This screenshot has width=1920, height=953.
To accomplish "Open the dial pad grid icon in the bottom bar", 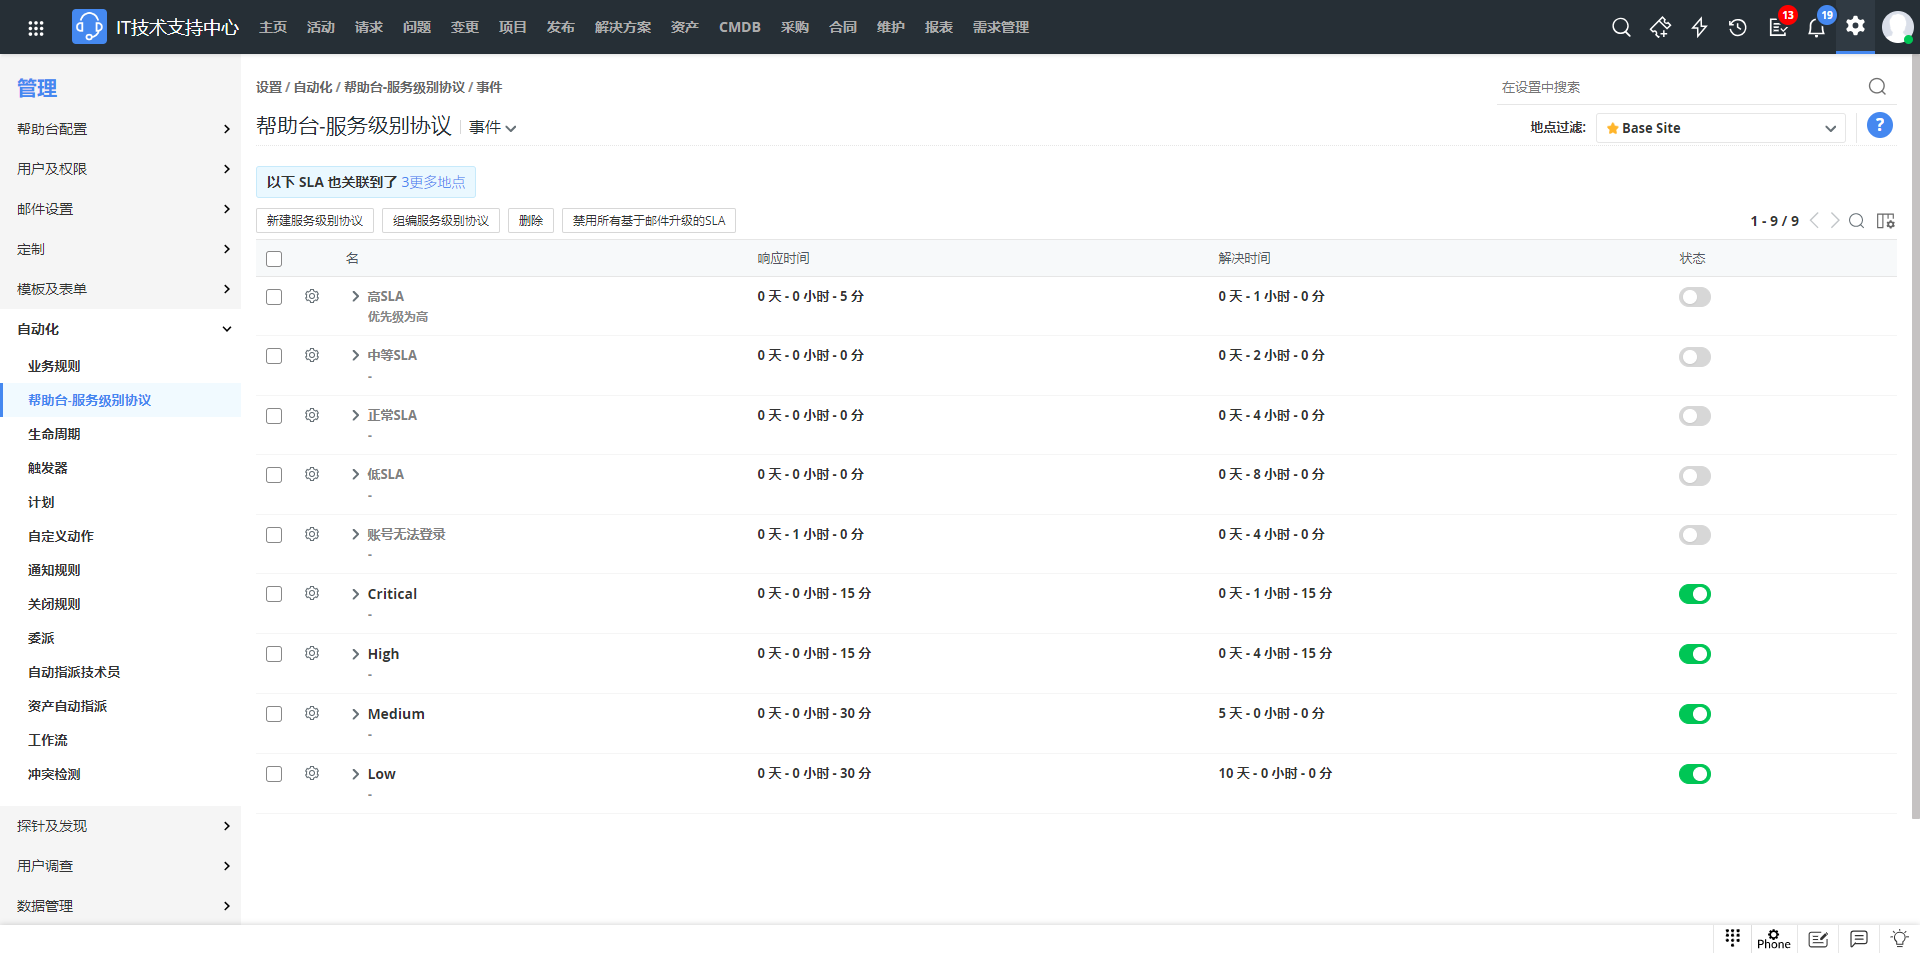I will click(x=1733, y=937).
